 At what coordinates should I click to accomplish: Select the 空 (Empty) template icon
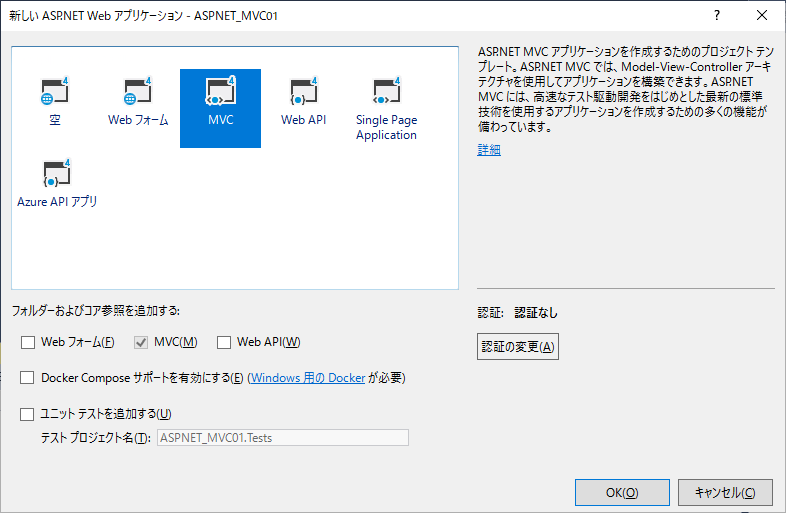coord(55,102)
